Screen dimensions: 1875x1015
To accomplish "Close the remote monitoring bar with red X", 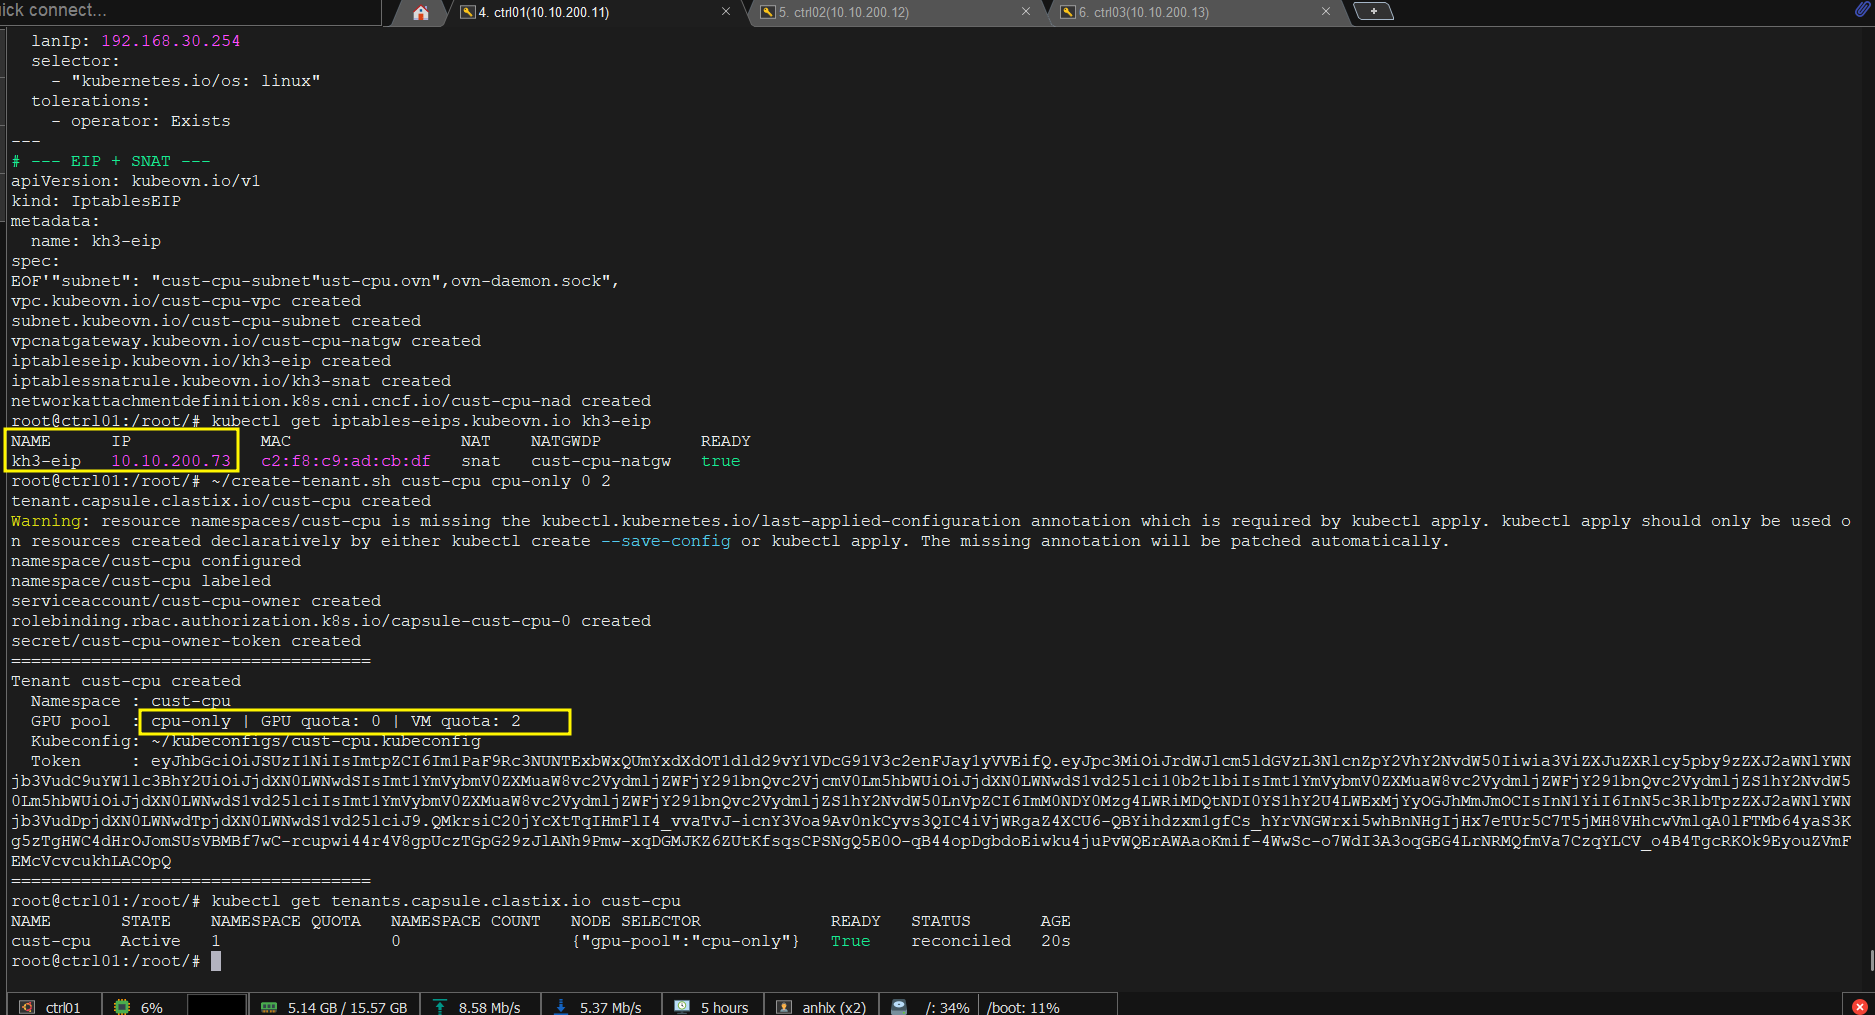I will 1860,1006.
